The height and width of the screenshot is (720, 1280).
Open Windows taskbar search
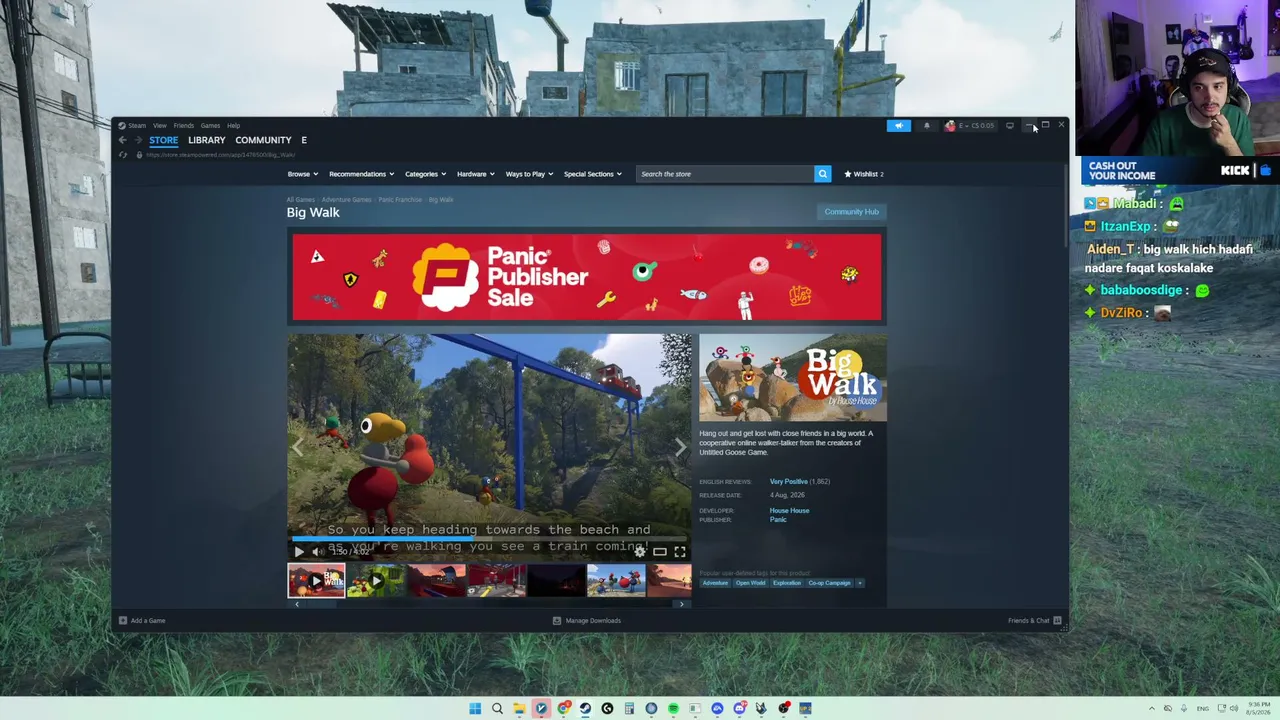tap(497, 709)
